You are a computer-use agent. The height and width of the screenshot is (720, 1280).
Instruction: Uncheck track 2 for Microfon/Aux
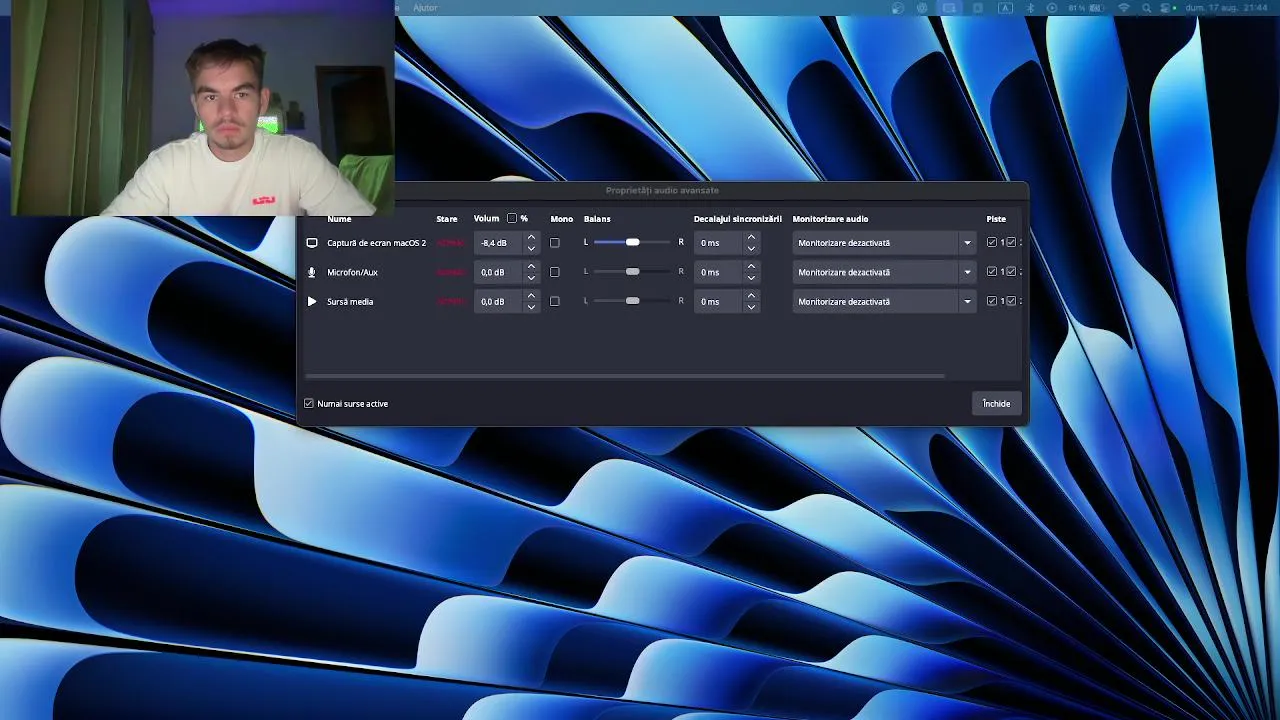(x=1011, y=271)
